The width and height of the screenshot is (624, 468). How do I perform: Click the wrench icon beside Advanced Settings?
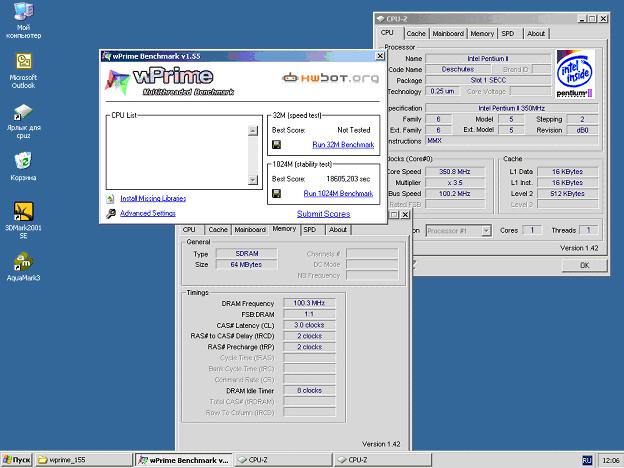[x=111, y=213]
